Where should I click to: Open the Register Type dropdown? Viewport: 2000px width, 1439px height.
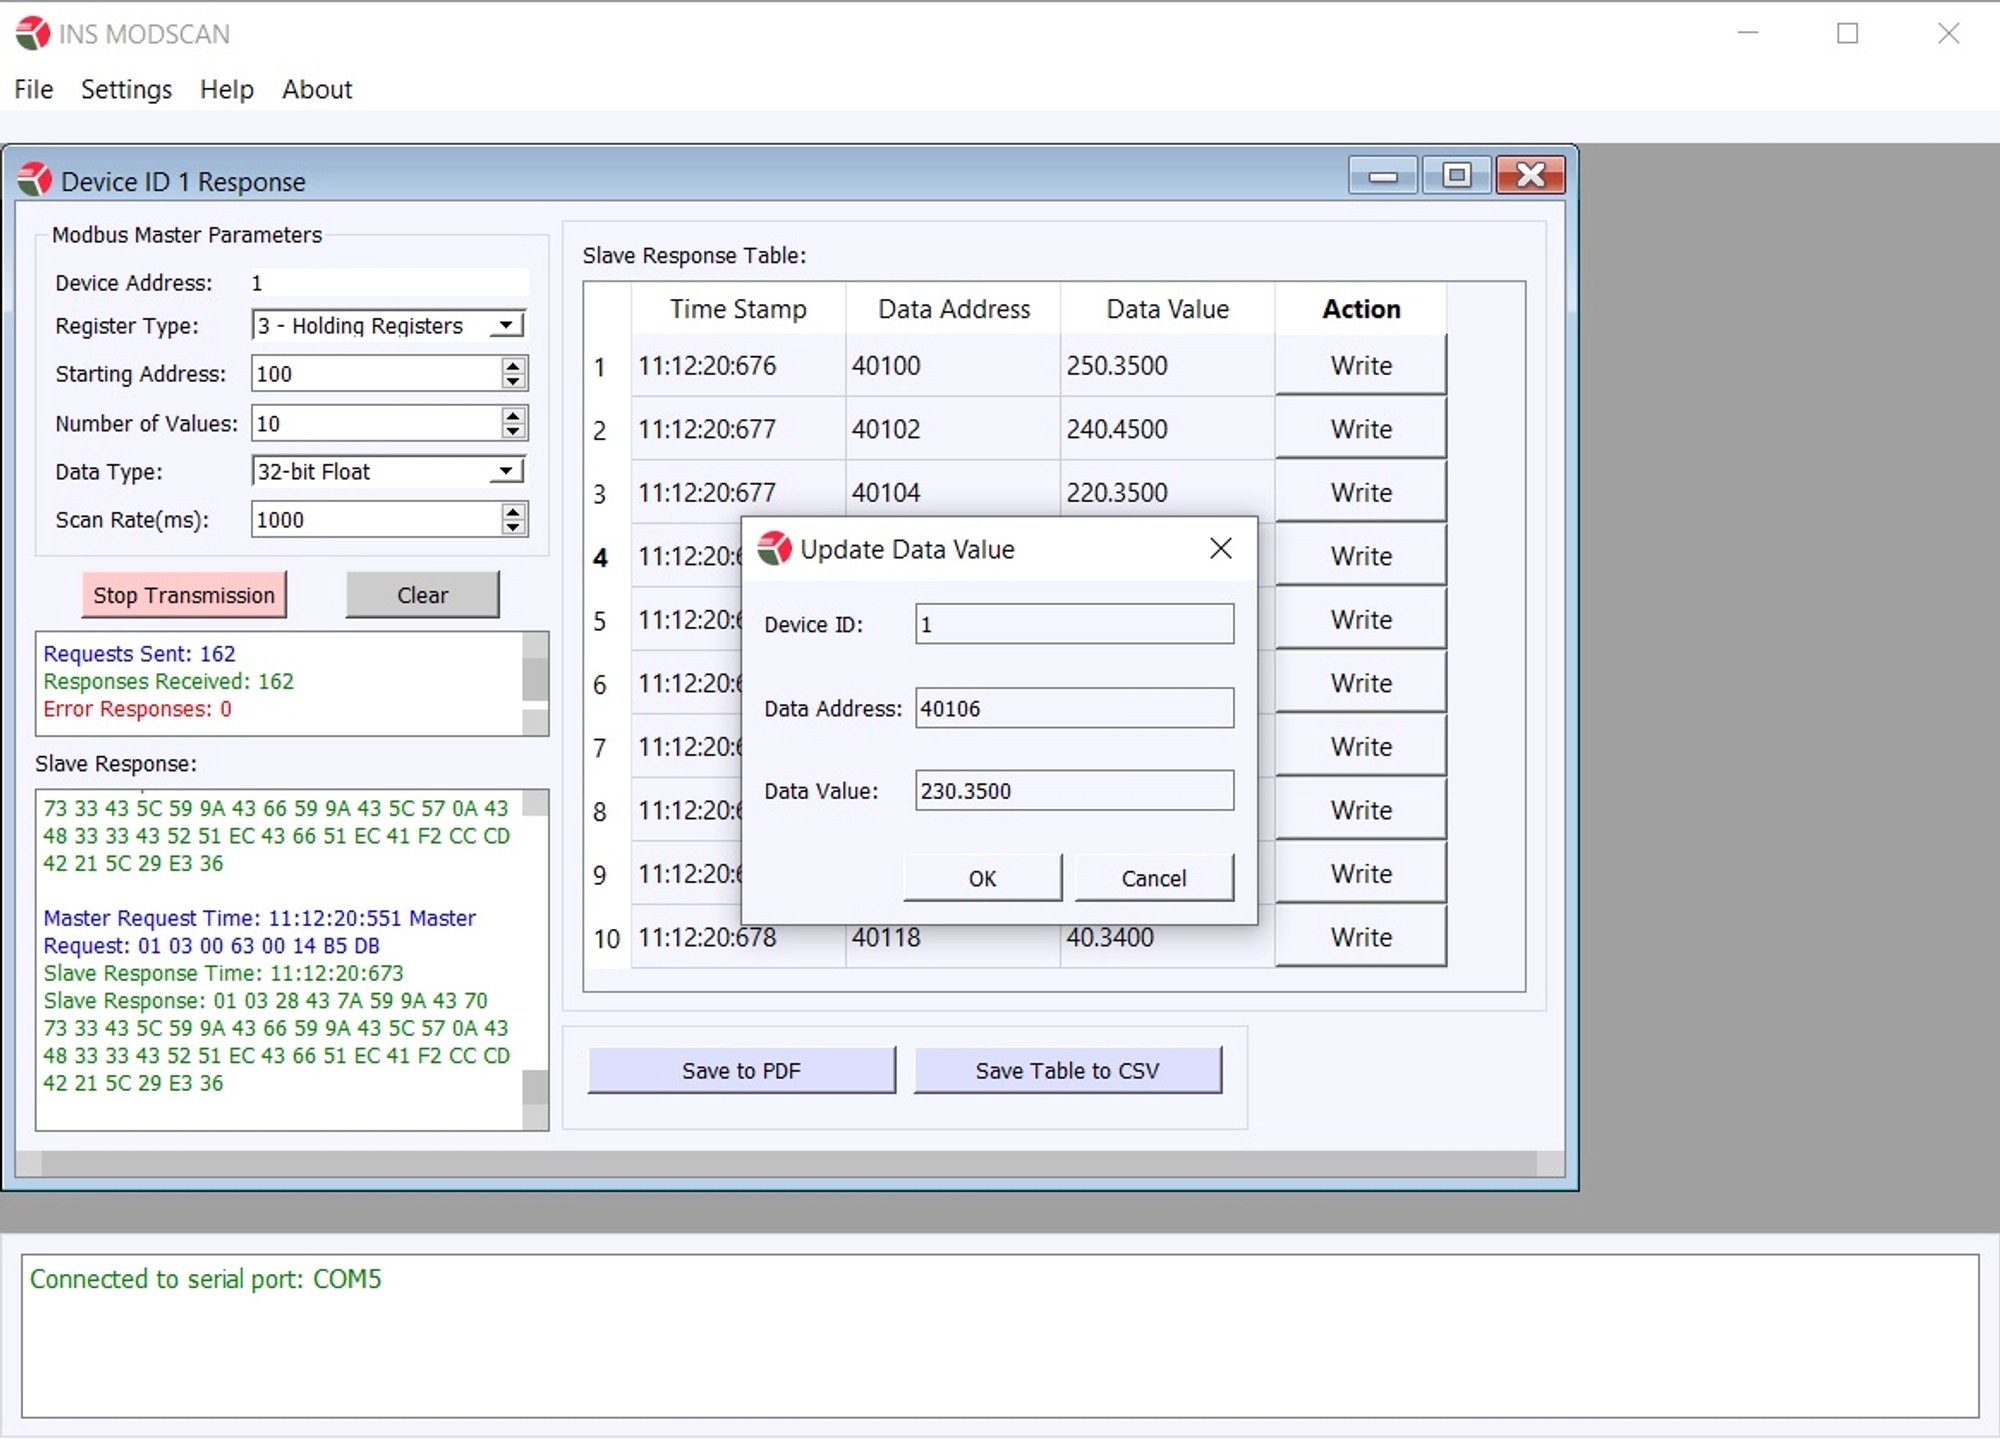tap(507, 325)
